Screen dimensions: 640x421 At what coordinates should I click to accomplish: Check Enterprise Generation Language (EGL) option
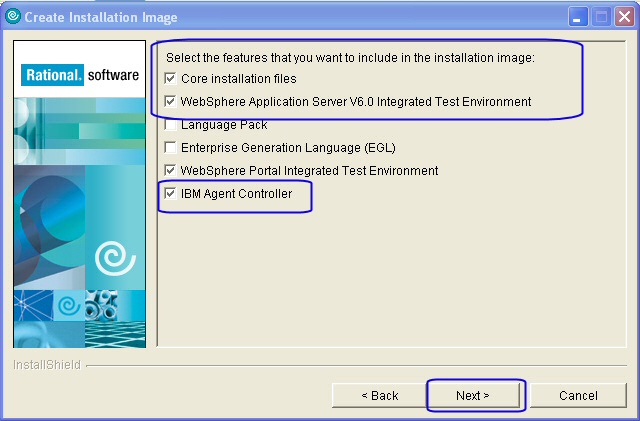(x=170, y=147)
